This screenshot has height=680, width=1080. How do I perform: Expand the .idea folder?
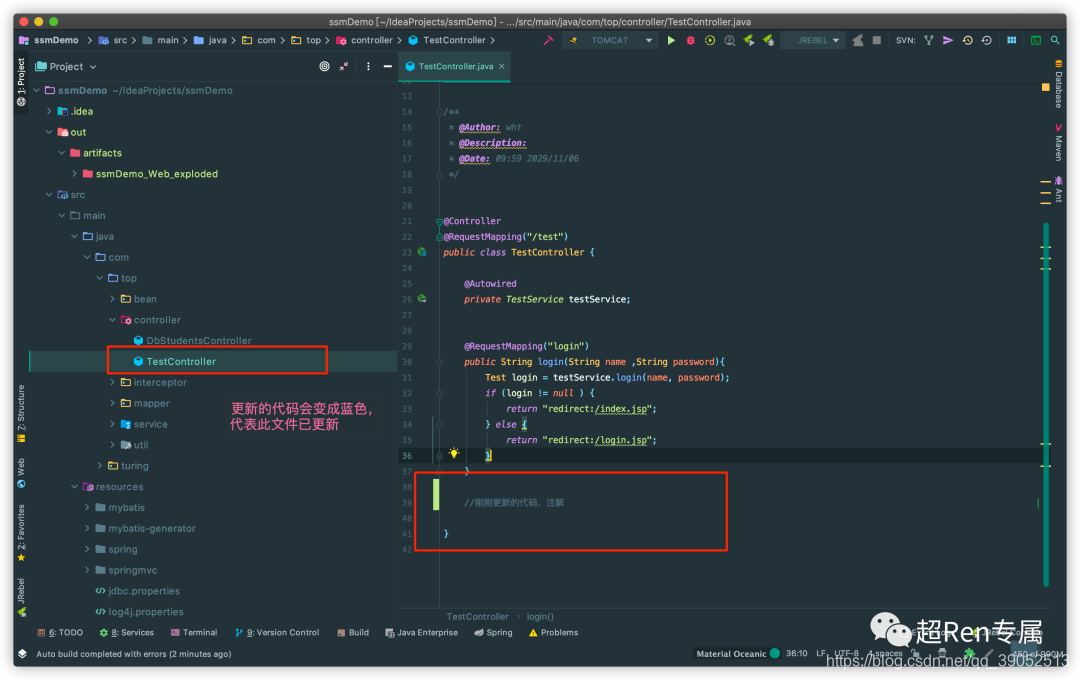pos(49,111)
